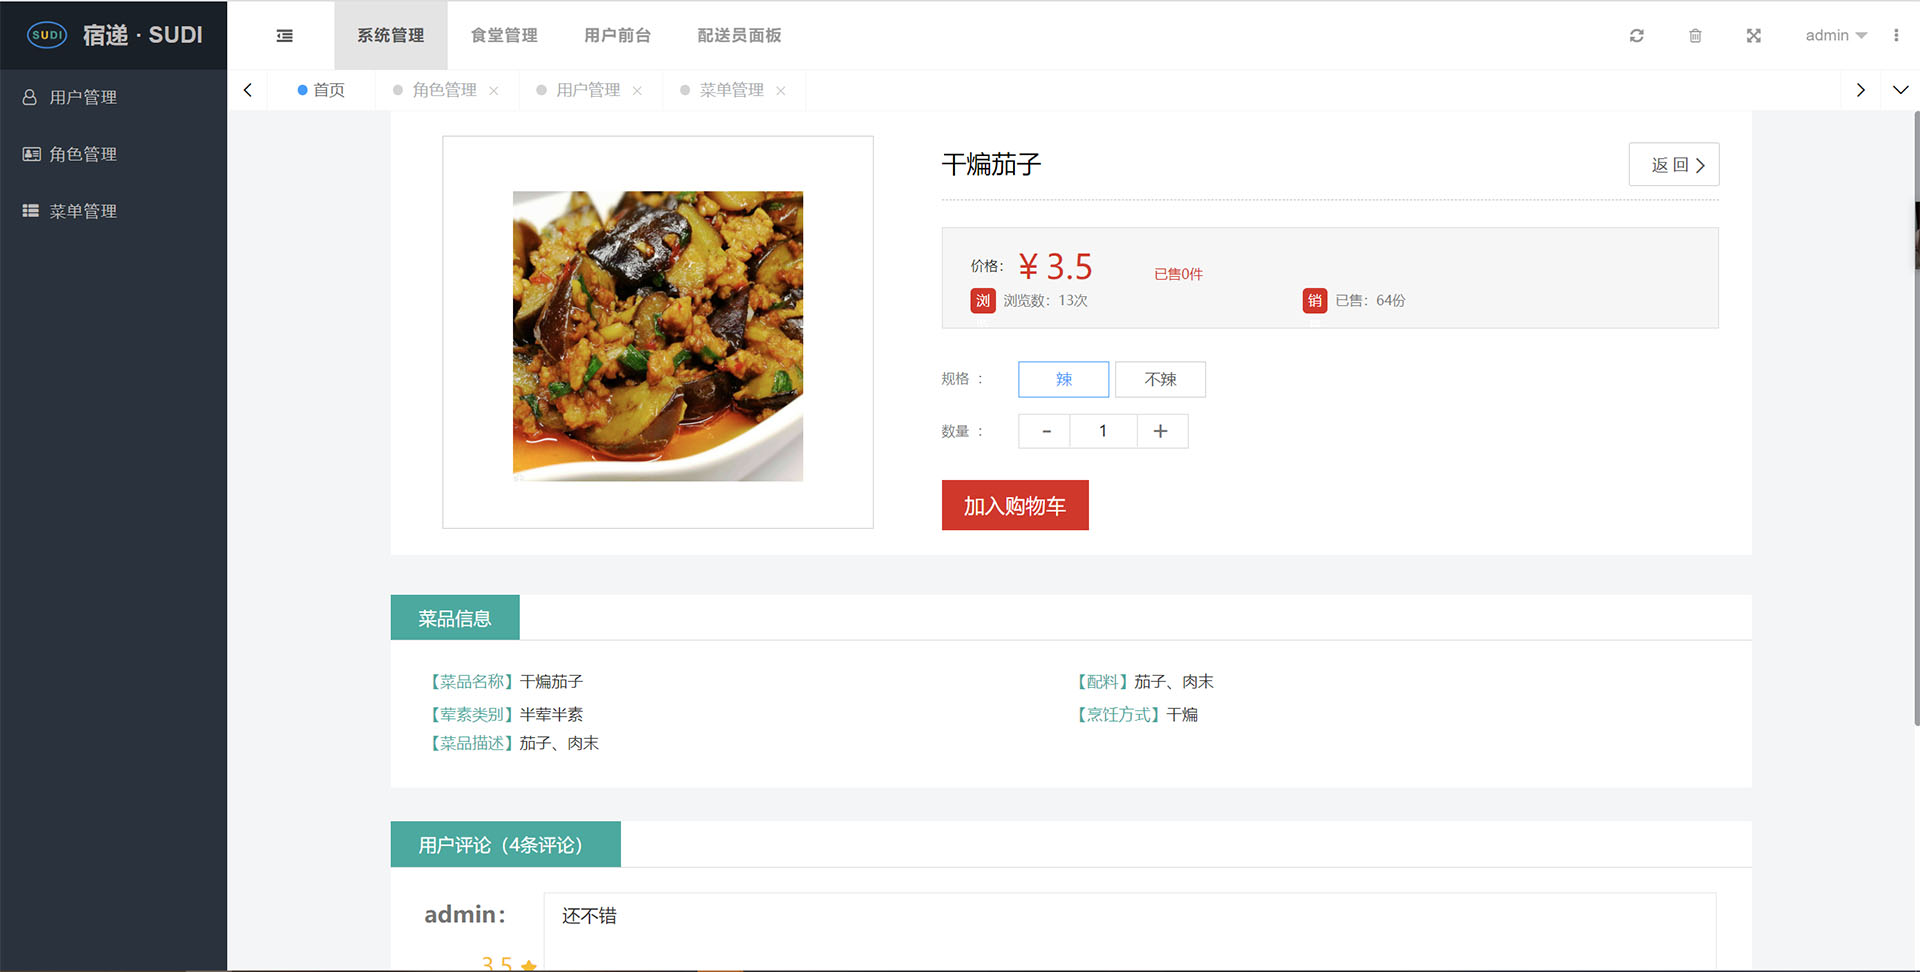Open 菜单管理 in the sidebar
The width and height of the screenshot is (1920, 972).
113,211
